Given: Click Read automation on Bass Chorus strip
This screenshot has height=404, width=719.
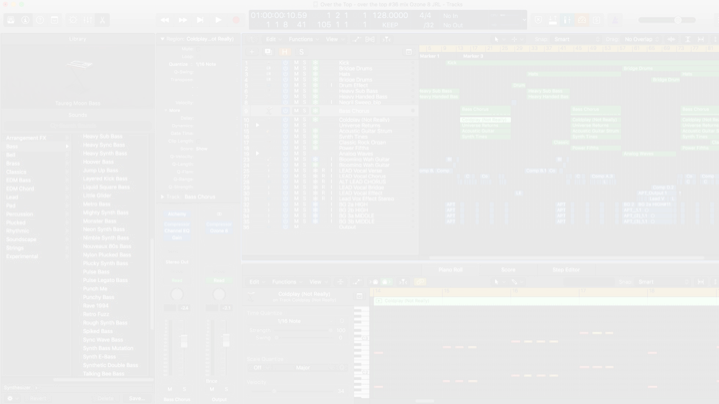Looking at the screenshot, I should [x=177, y=280].
